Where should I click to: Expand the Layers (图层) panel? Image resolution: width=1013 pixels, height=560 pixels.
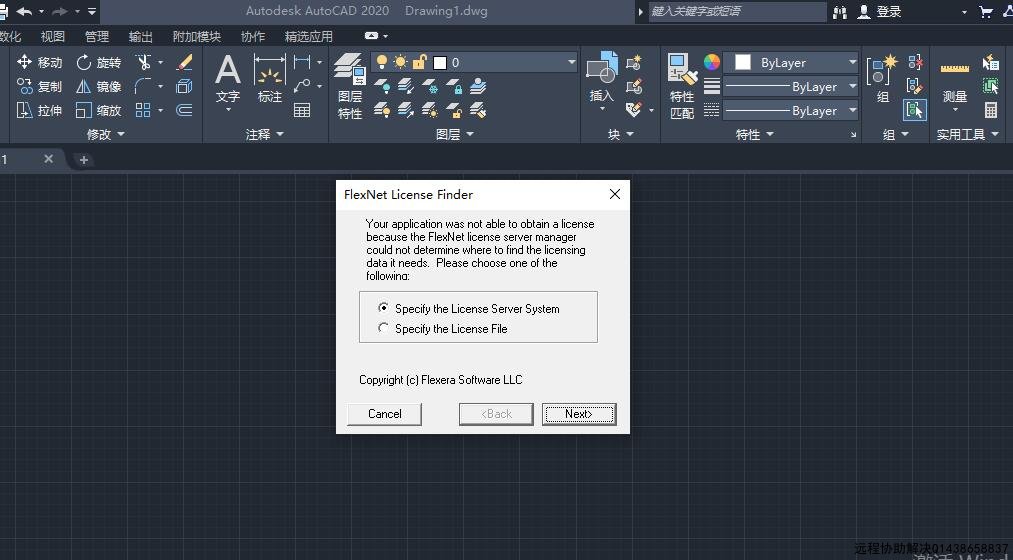pyautogui.click(x=454, y=134)
